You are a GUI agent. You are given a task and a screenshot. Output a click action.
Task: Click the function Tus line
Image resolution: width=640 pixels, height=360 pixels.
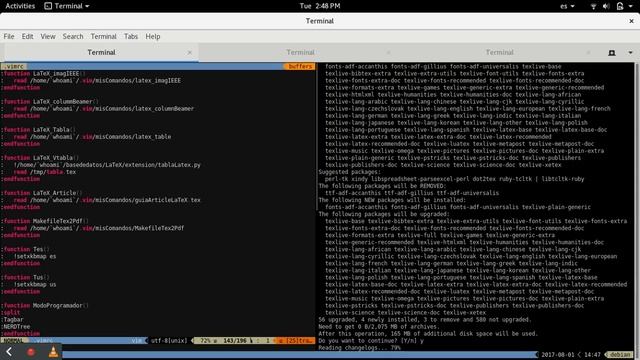point(26,278)
